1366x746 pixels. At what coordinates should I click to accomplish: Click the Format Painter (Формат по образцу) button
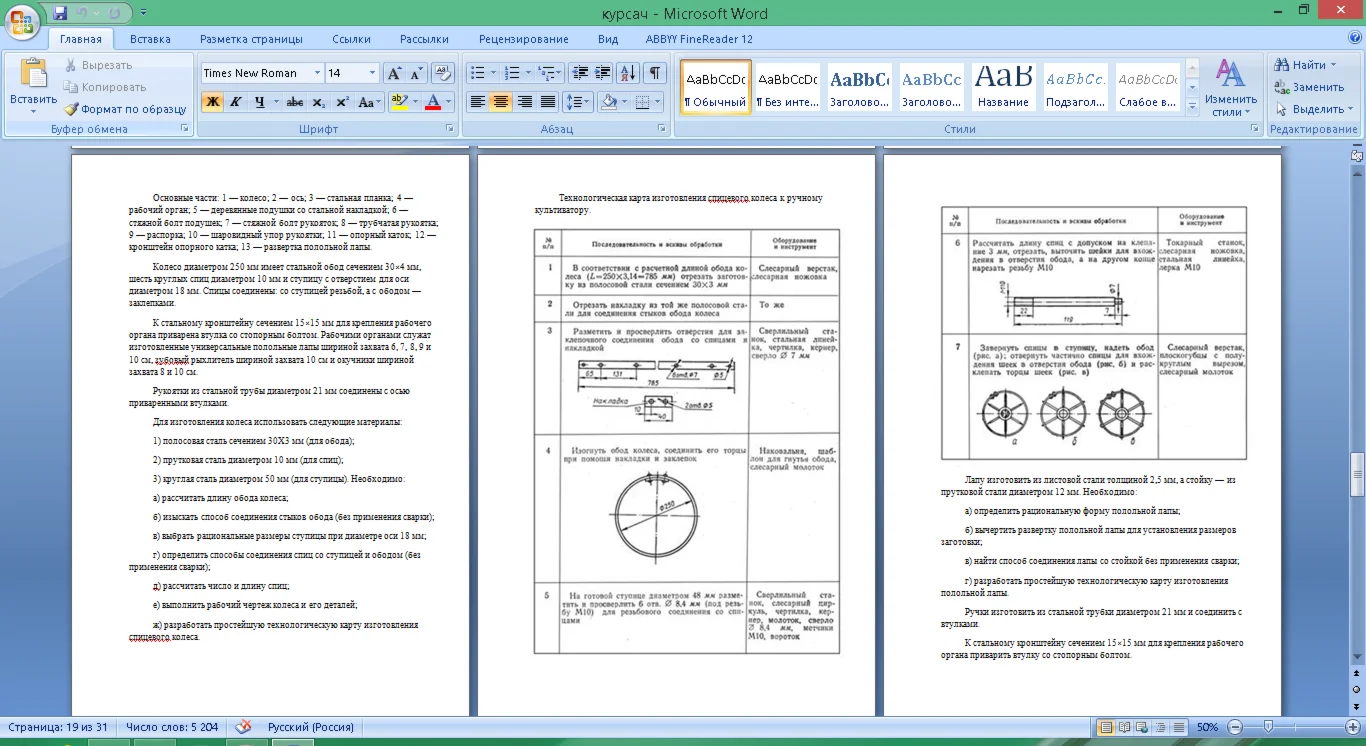point(126,109)
